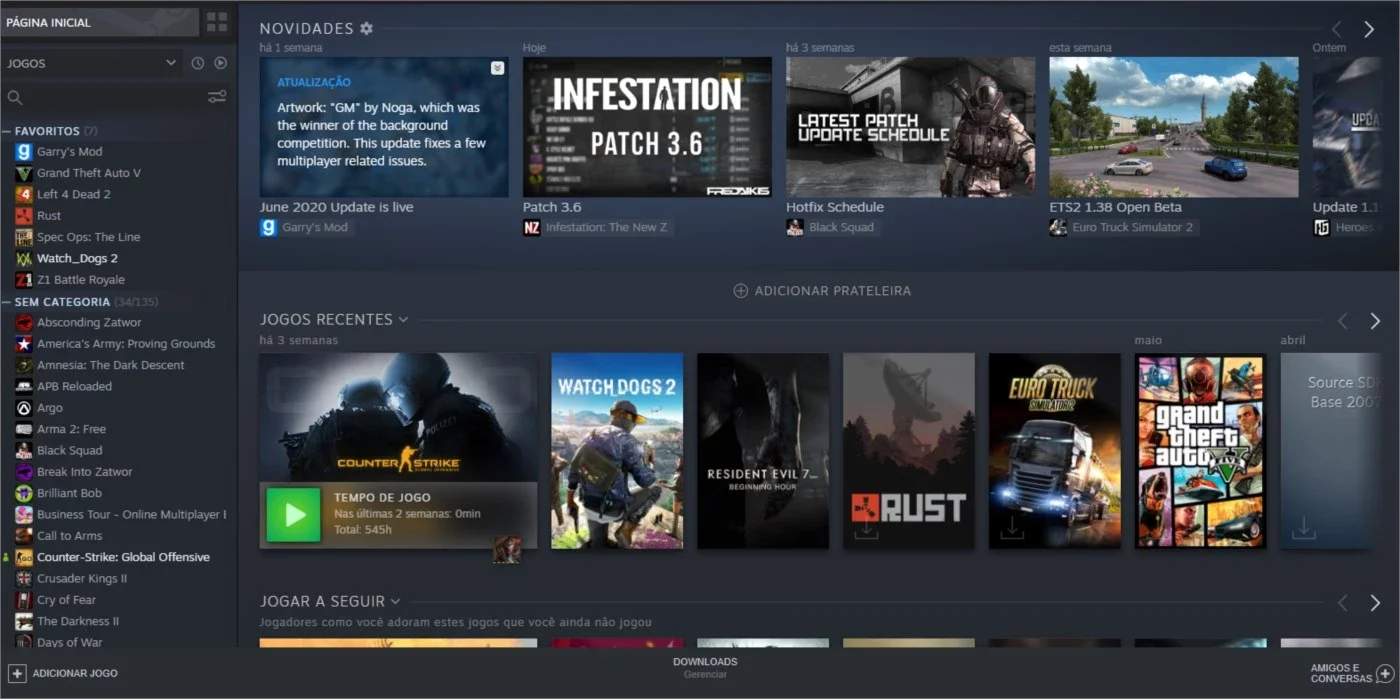This screenshot has height=699, width=1400.
Task: Open Watch Dogs 2 cover art
Action: tap(617, 450)
